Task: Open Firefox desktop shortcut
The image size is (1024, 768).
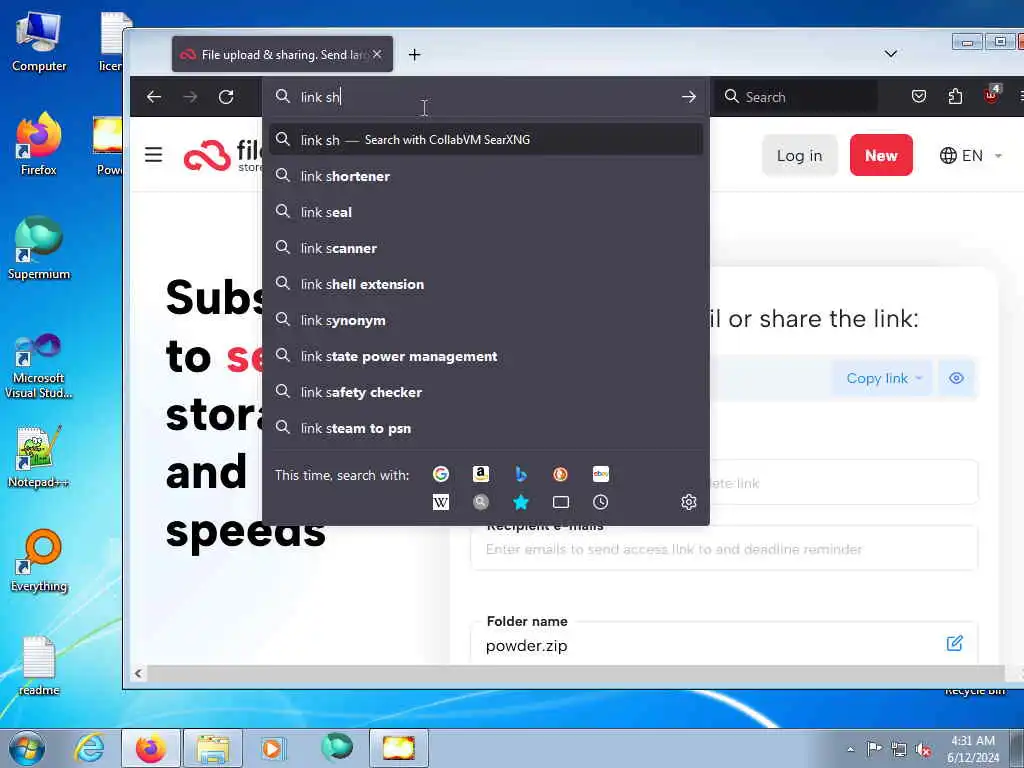Action: [39, 145]
